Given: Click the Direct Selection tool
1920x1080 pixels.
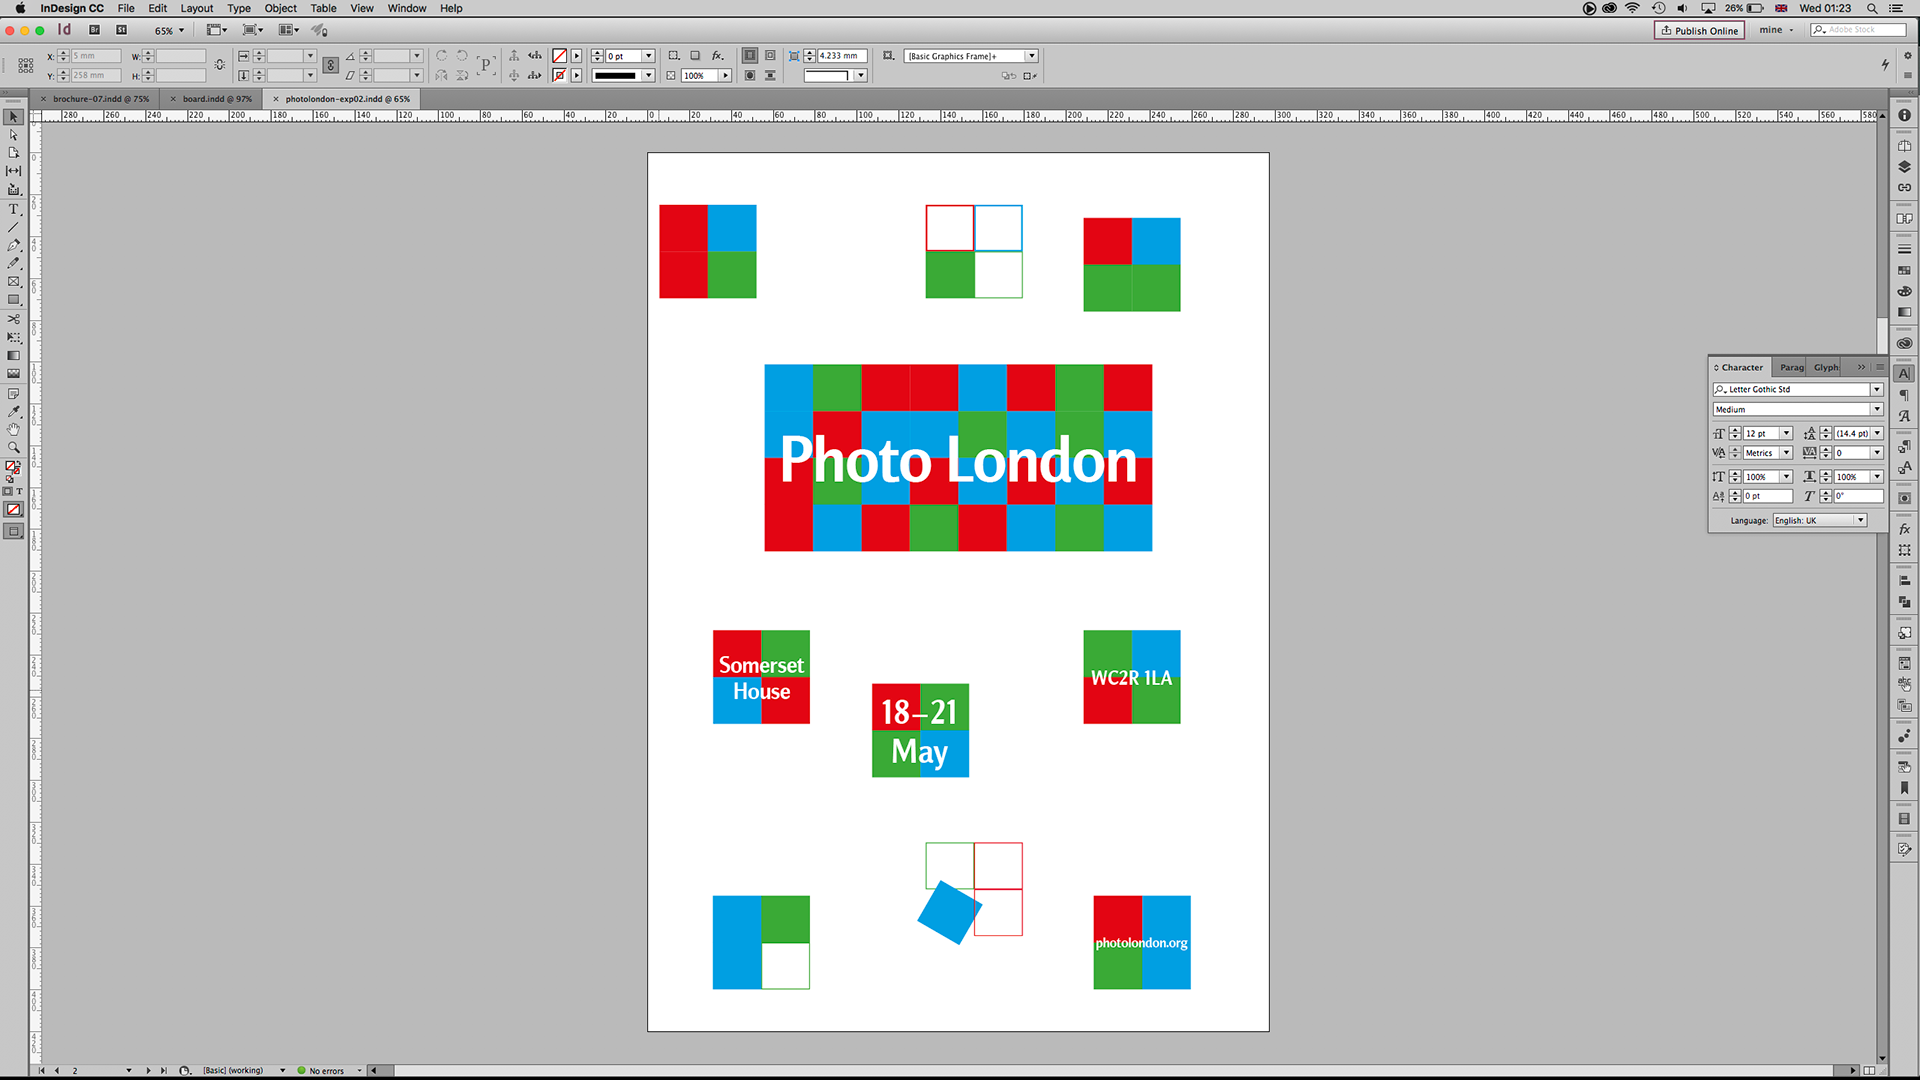Looking at the screenshot, I should pyautogui.click(x=14, y=135).
